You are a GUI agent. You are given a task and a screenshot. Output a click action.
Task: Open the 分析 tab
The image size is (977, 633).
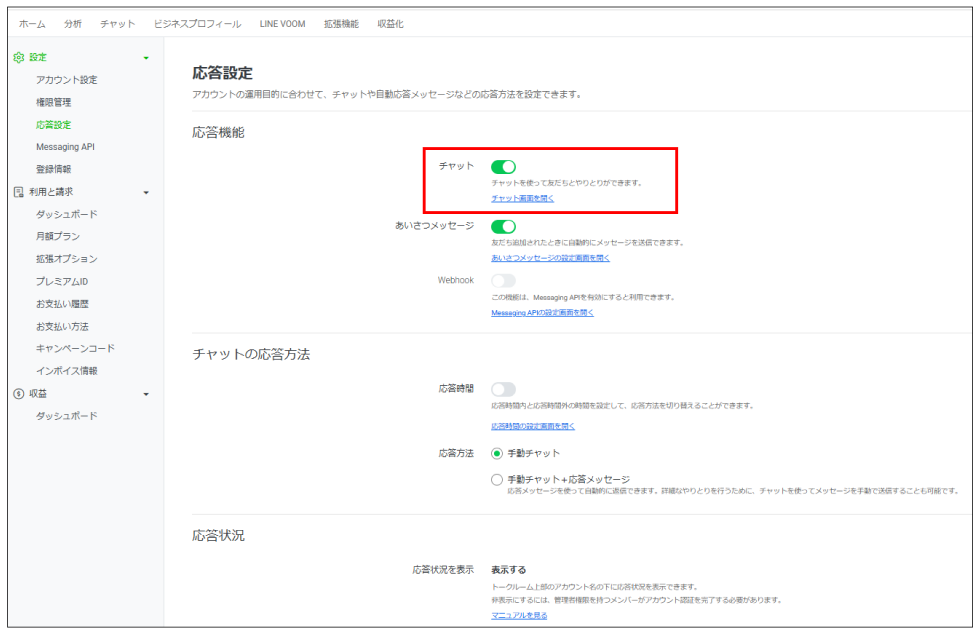click(73, 24)
